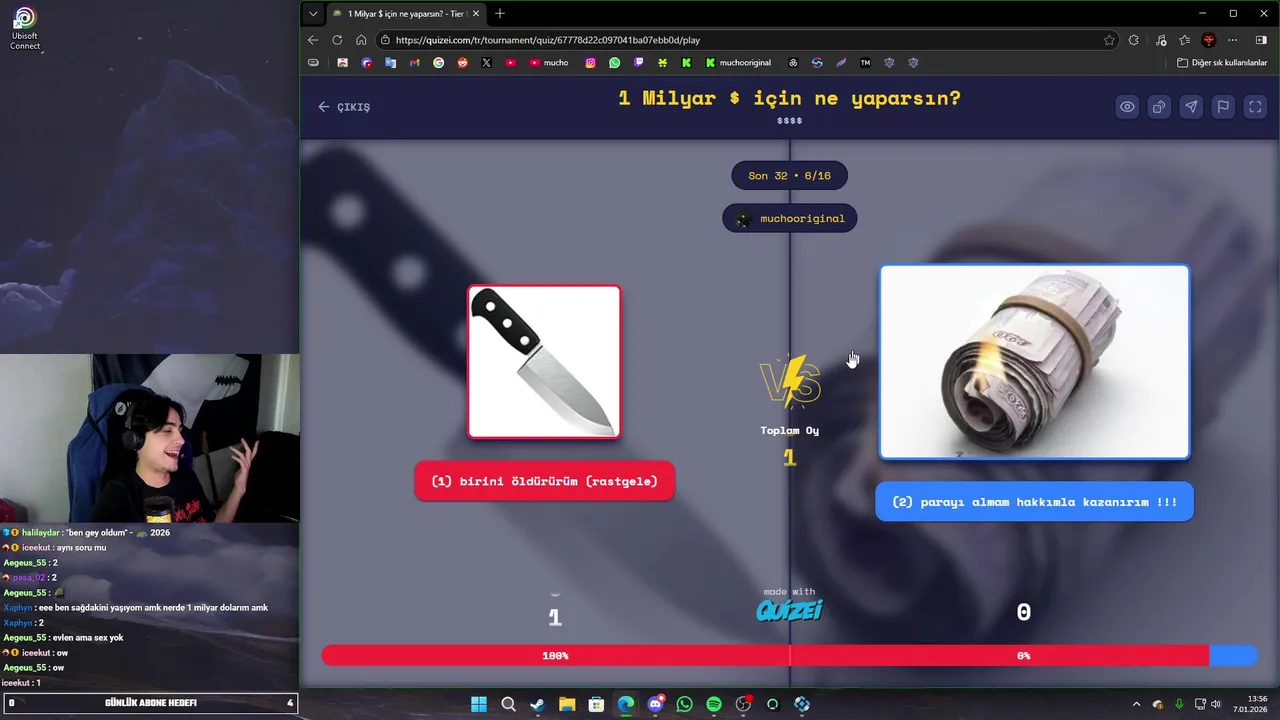Image resolution: width=1280 pixels, height=720 pixels.
Task: Click the green microphone tray icon
Action: coord(1179,704)
